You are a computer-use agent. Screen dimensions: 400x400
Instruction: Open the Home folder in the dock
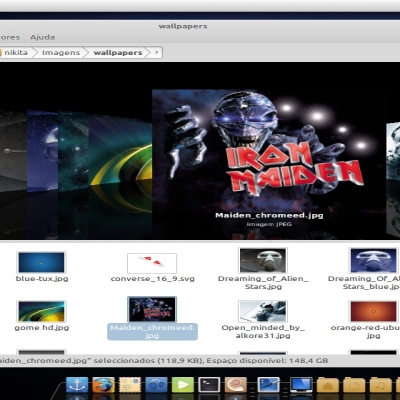pos(328,385)
